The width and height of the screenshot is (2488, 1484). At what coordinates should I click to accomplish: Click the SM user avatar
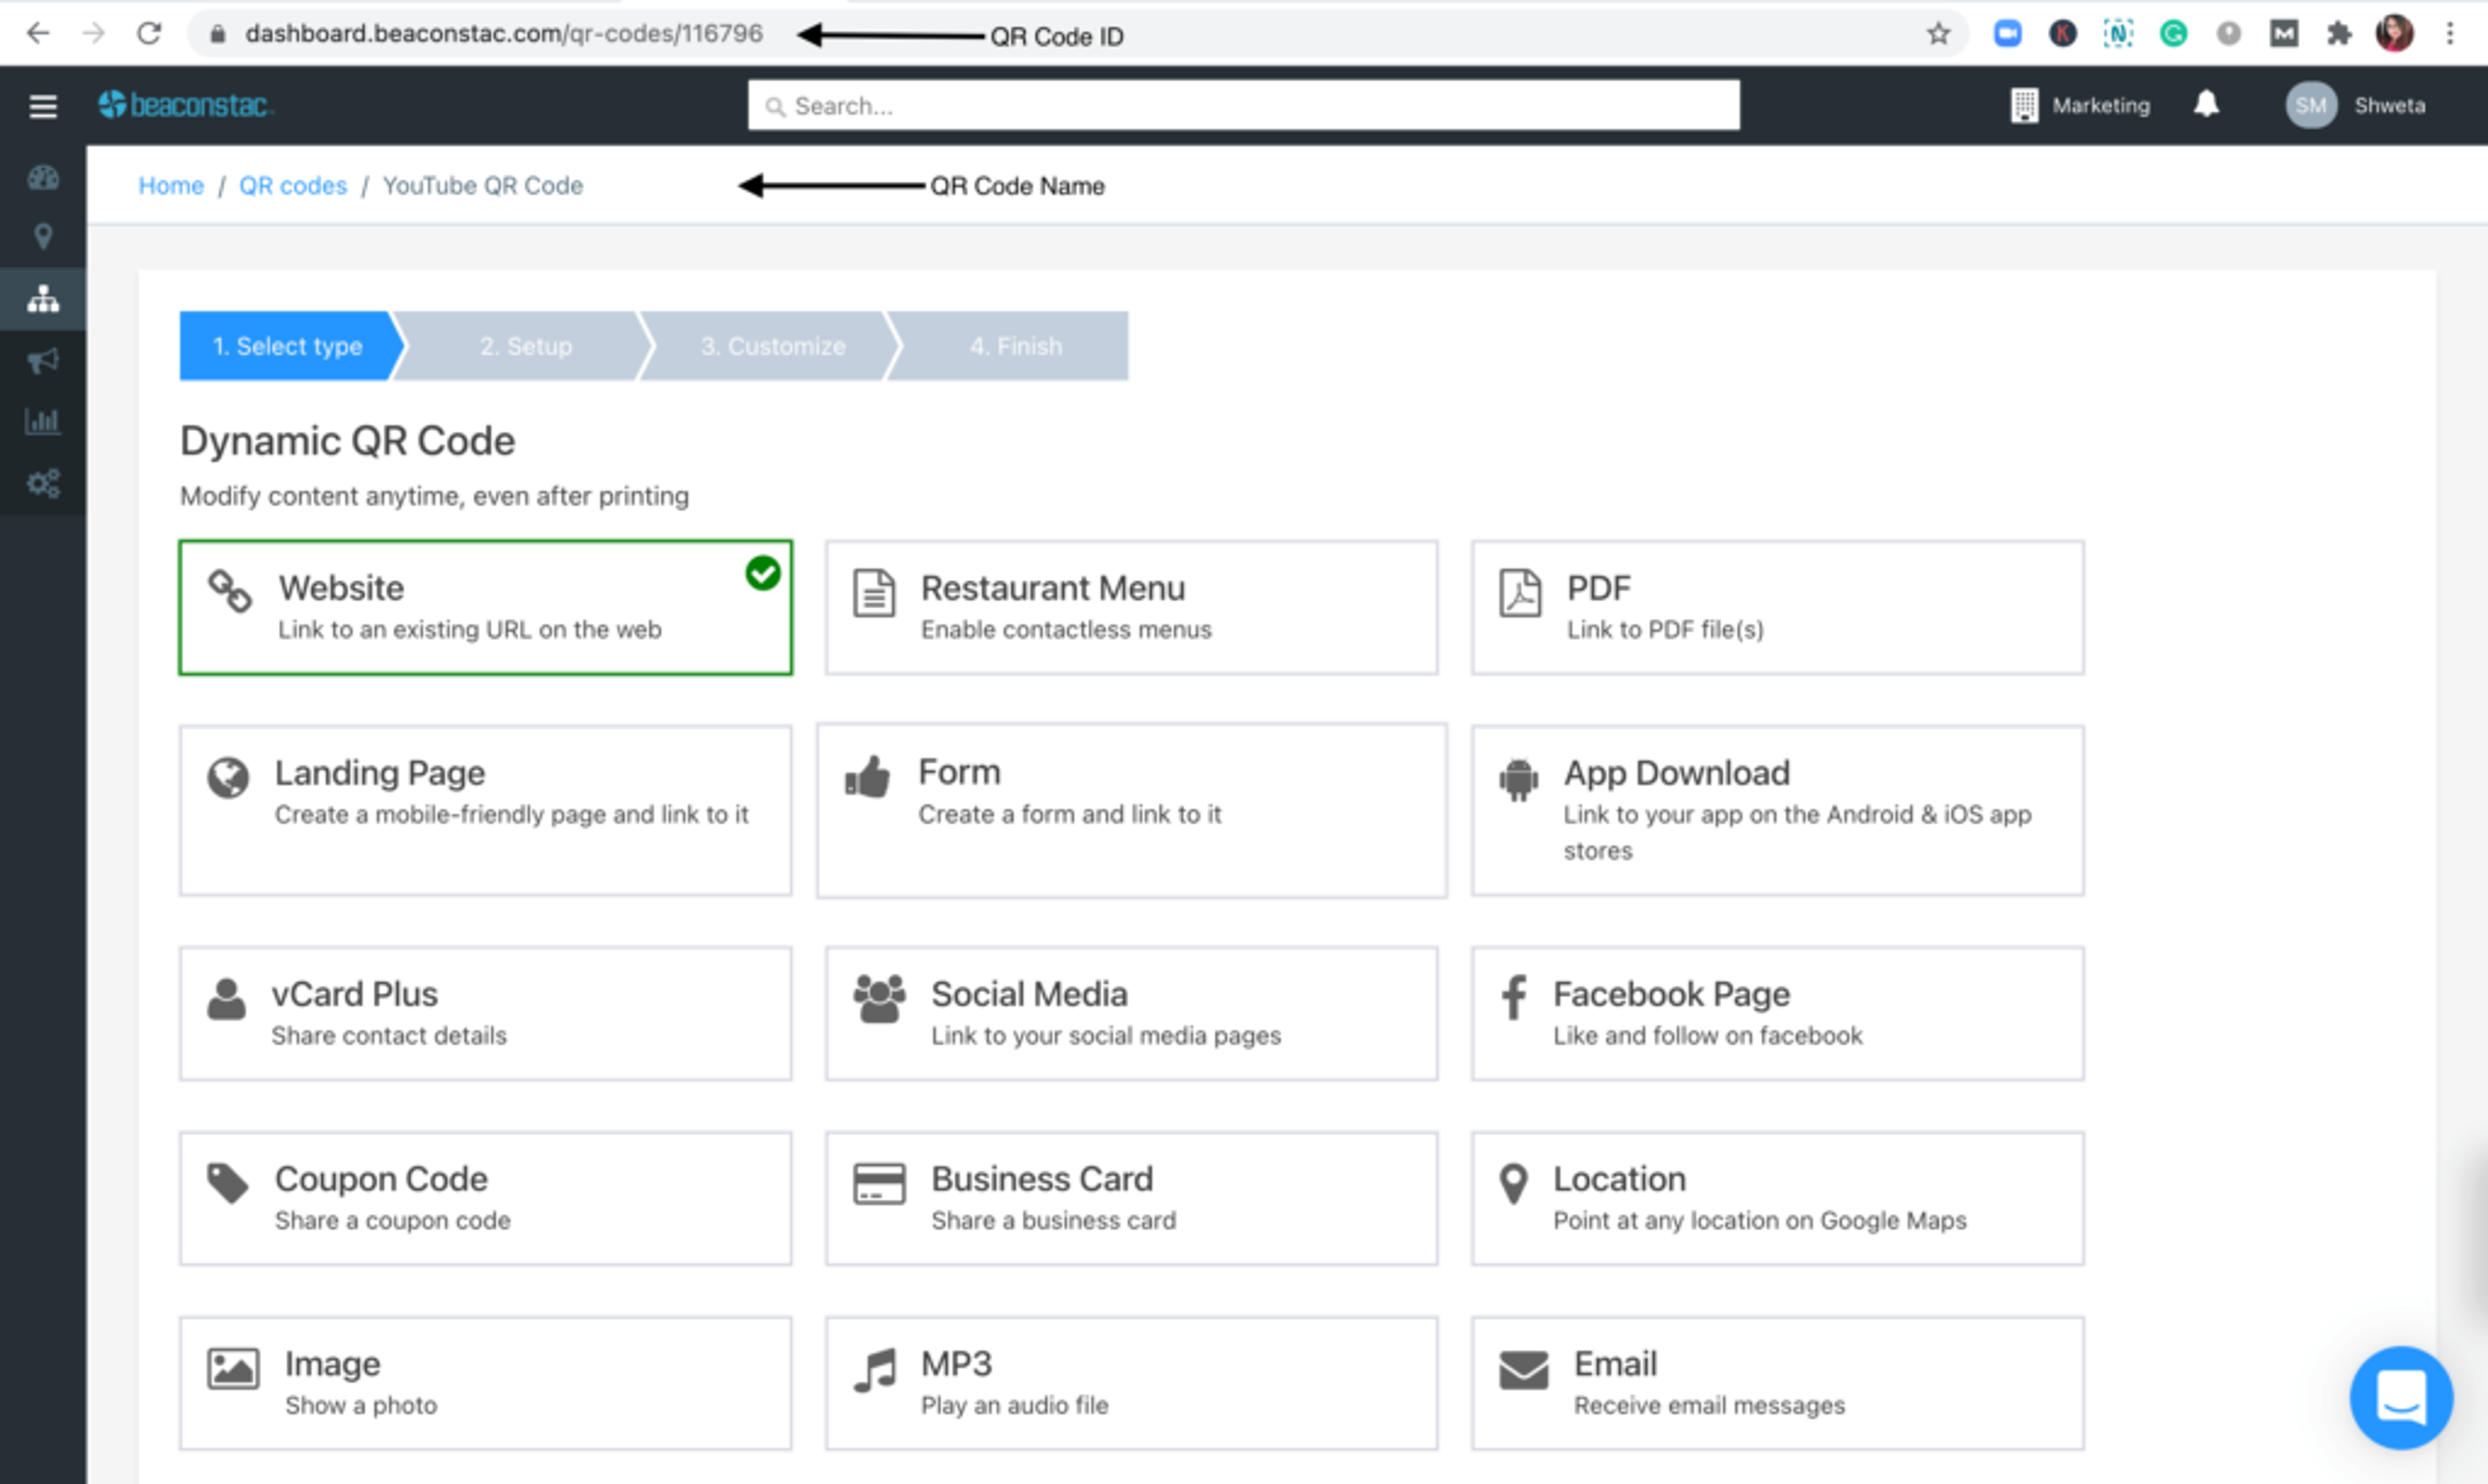[2310, 105]
